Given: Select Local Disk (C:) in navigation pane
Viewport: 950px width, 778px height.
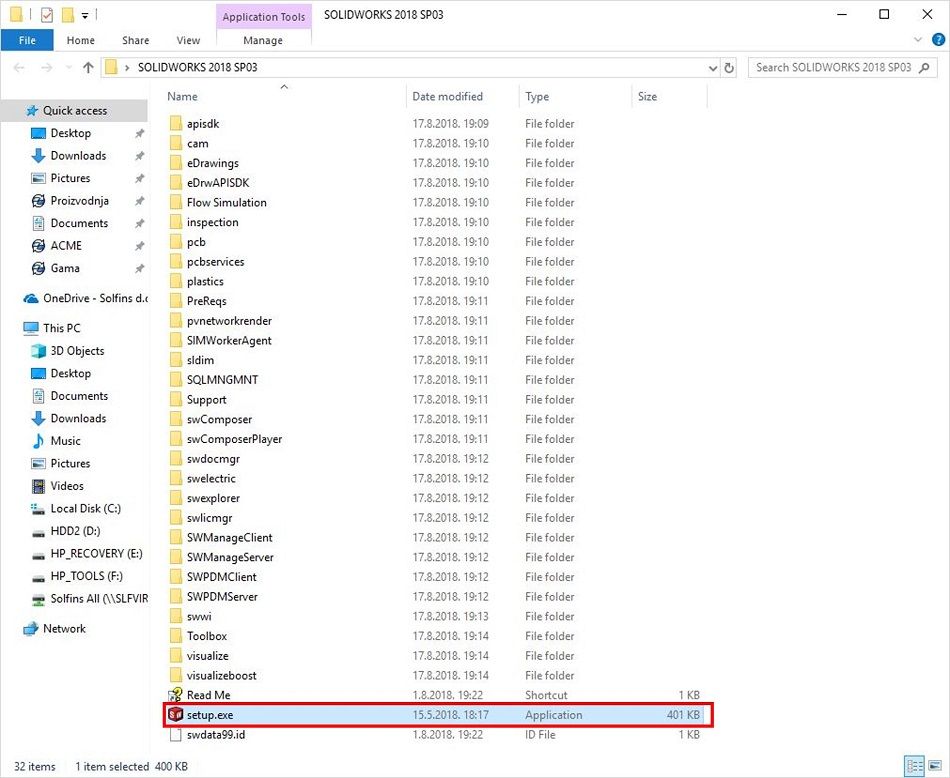Looking at the screenshot, I should pos(85,509).
